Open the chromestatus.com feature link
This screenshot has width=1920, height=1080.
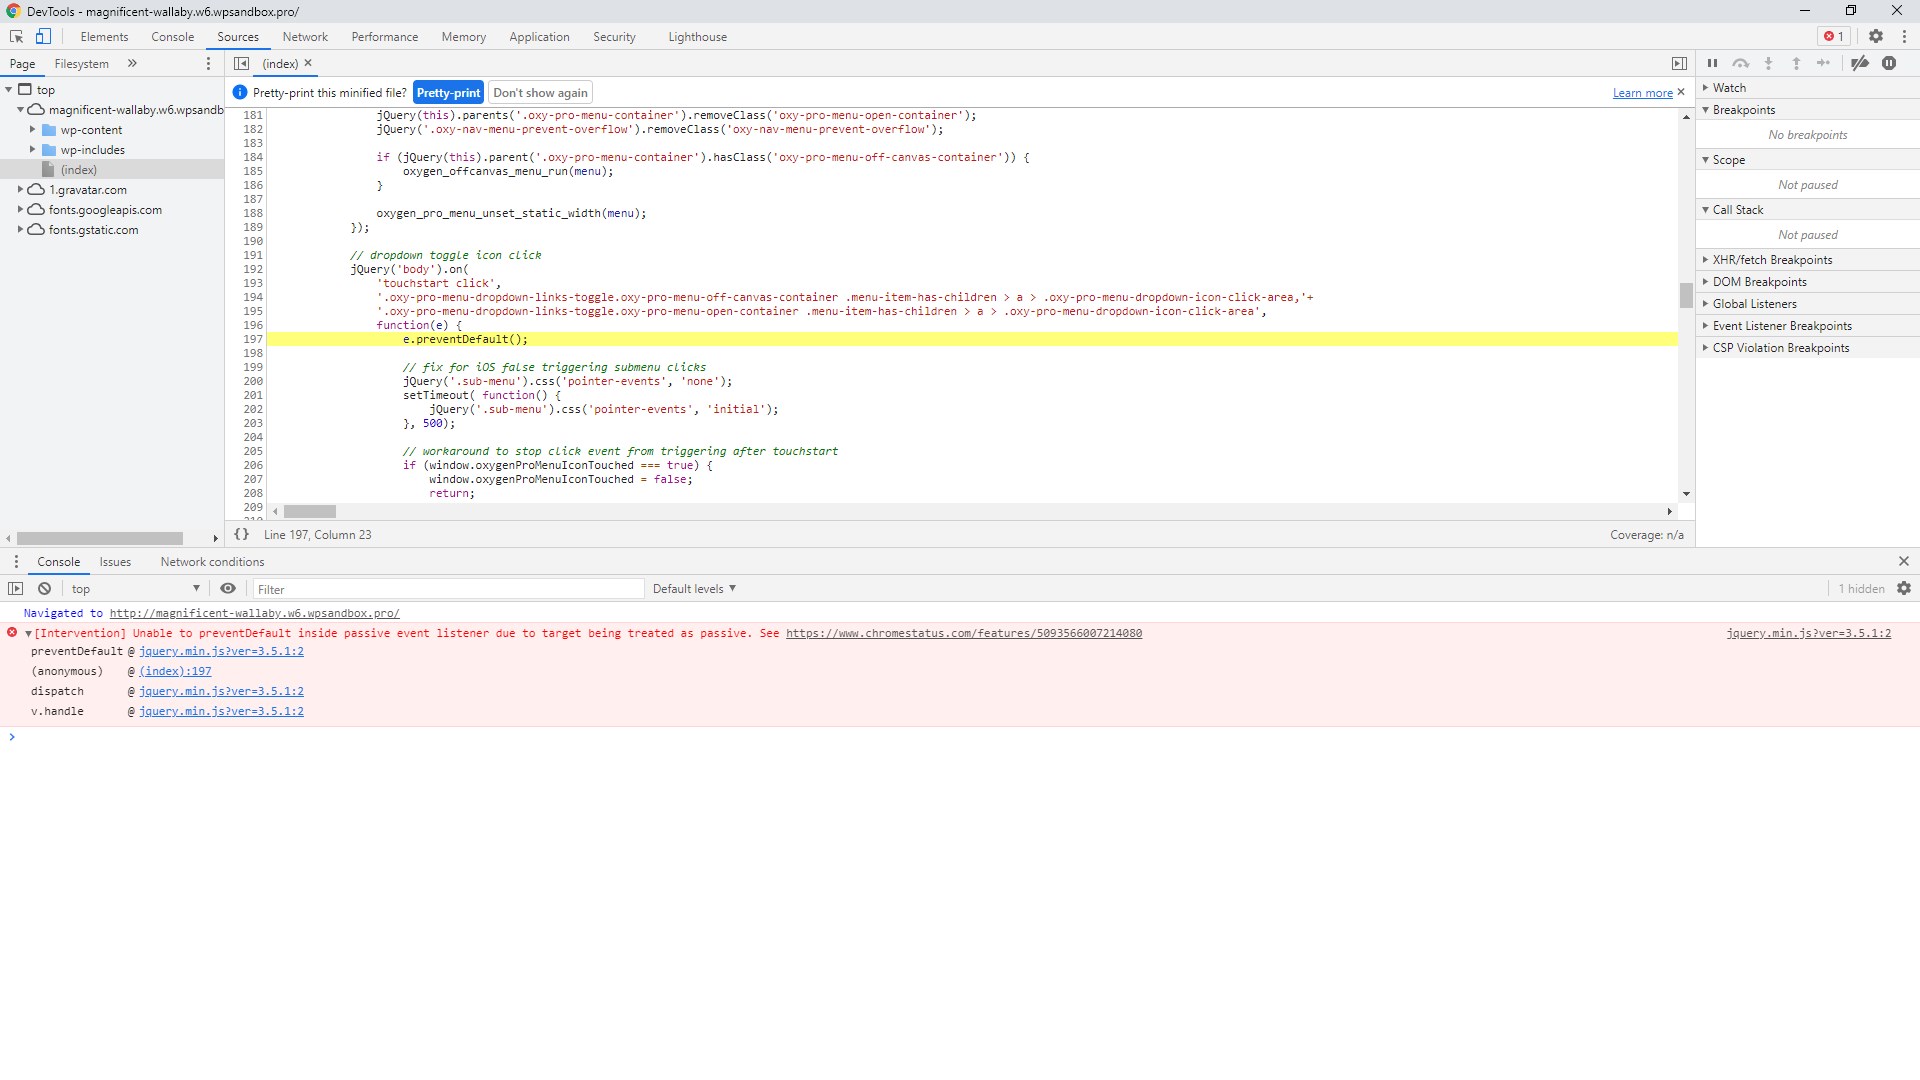click(963, 633)
